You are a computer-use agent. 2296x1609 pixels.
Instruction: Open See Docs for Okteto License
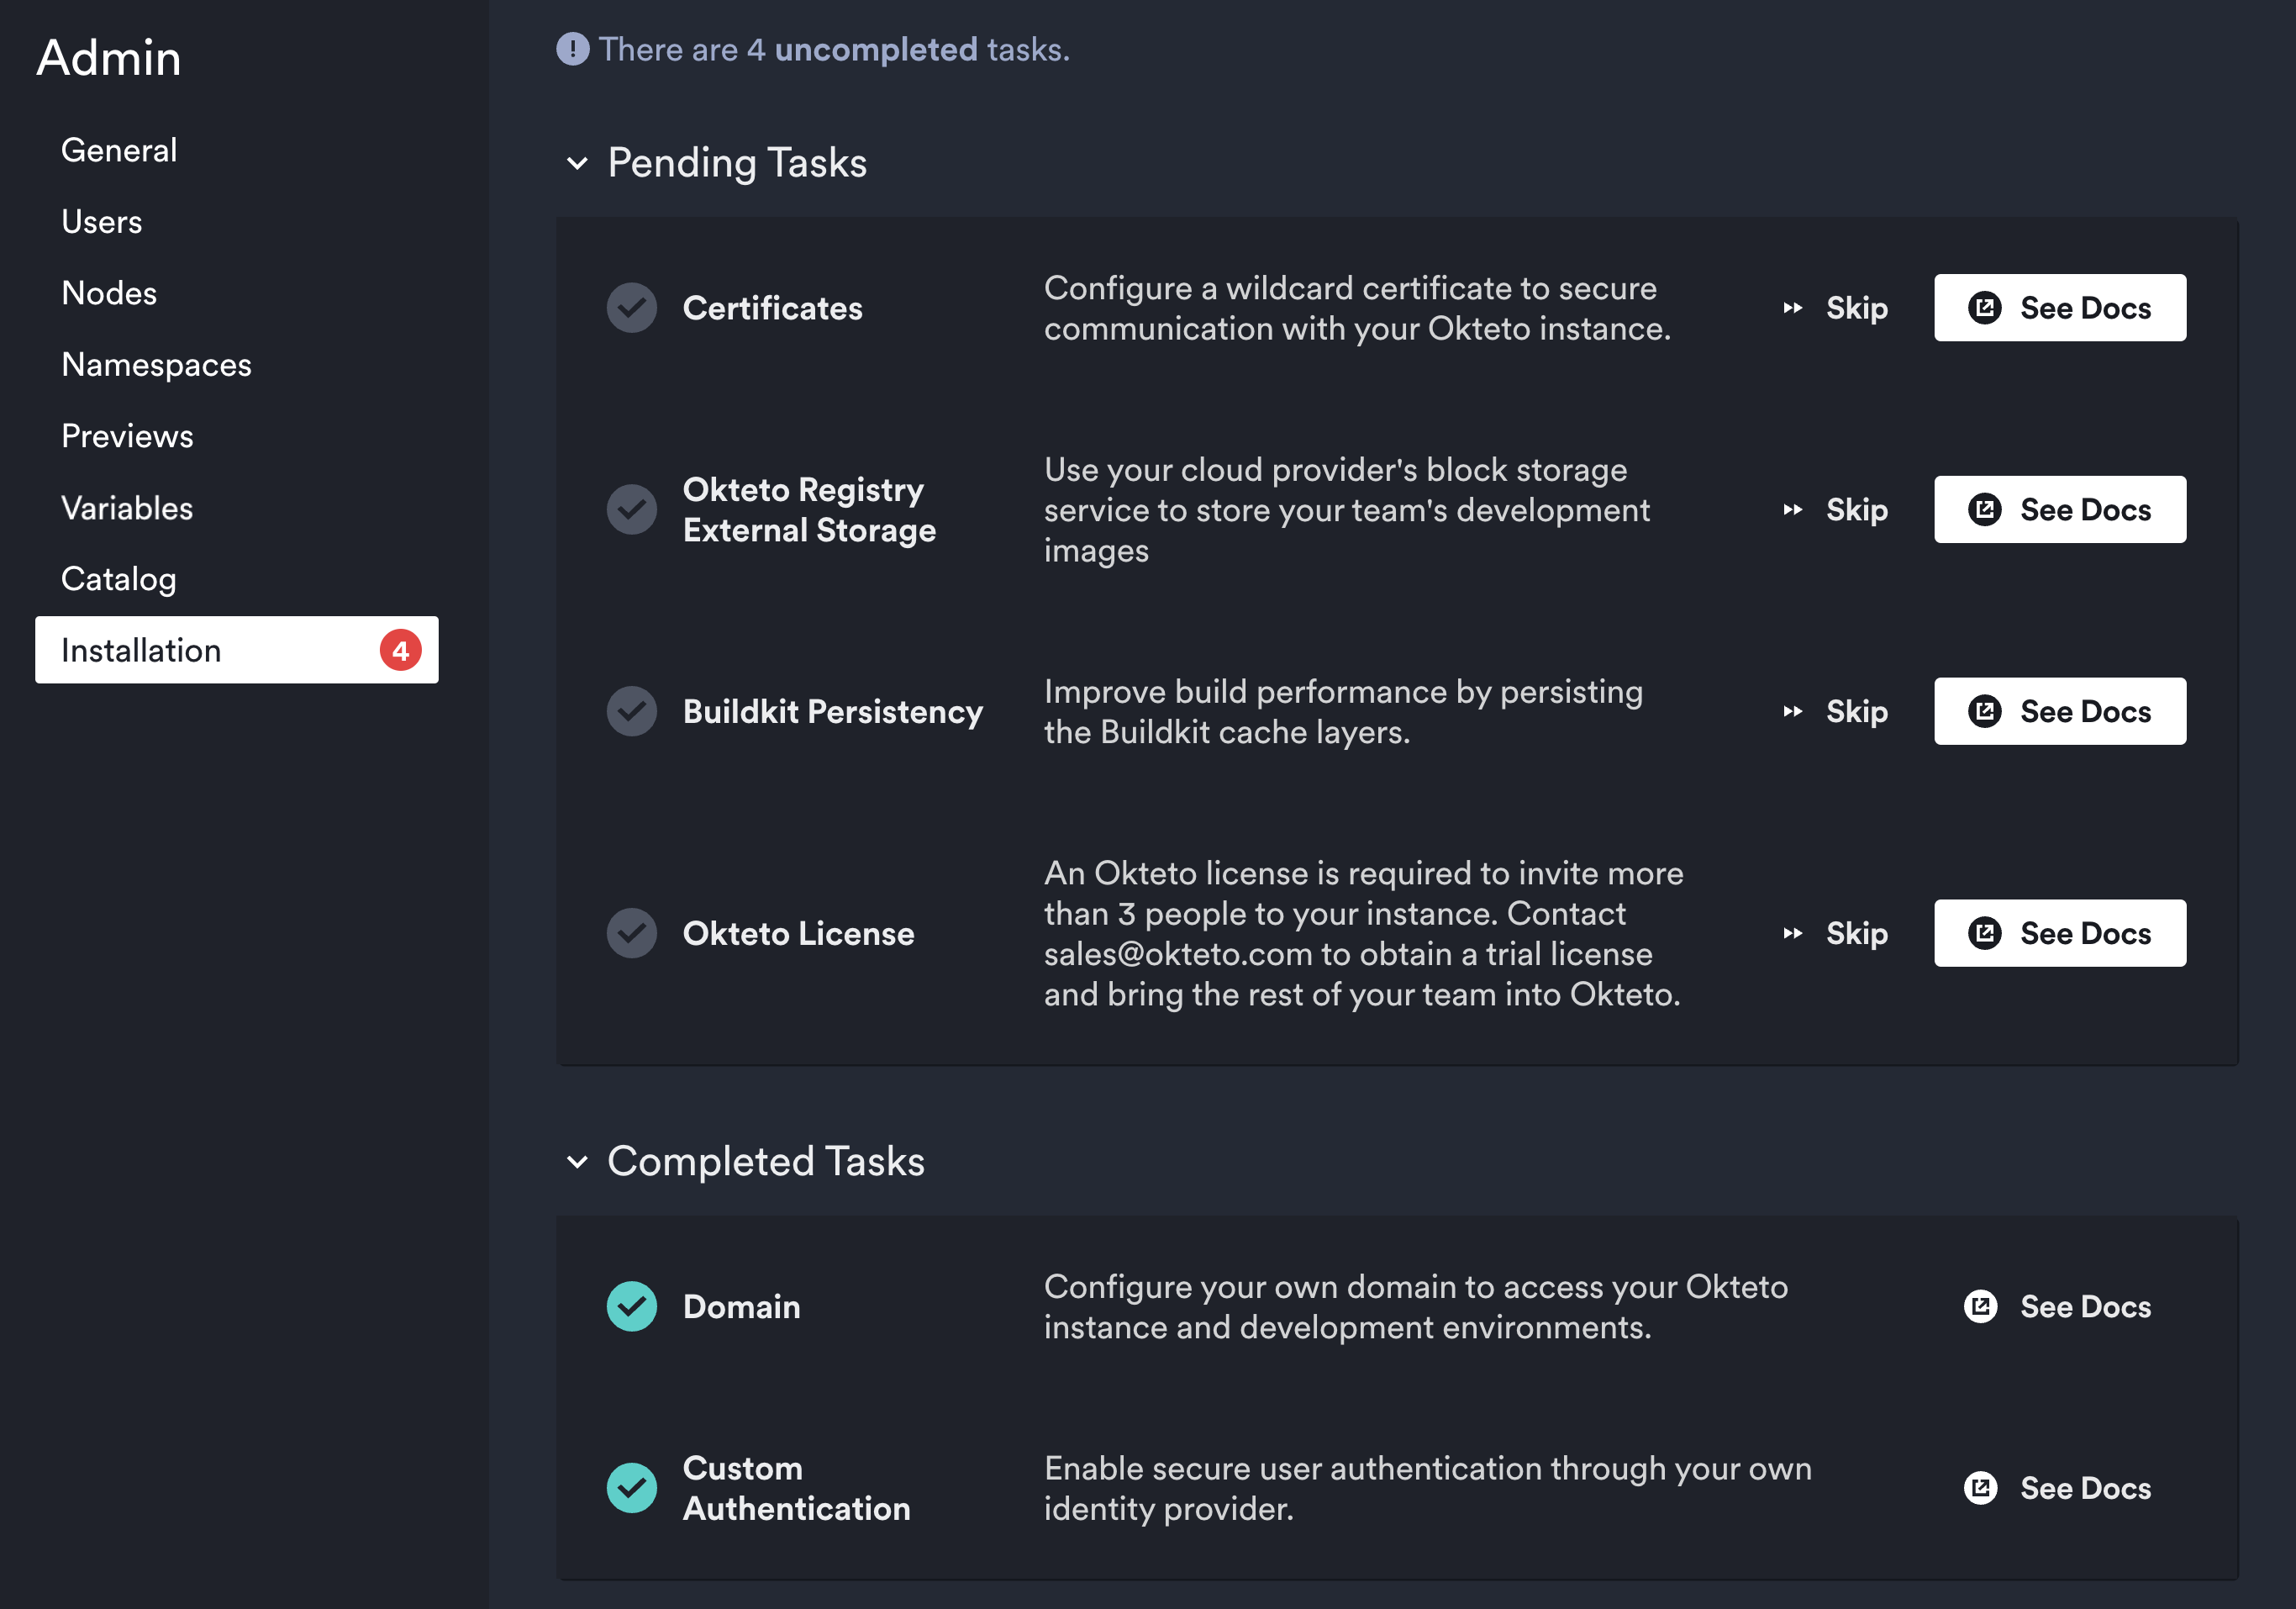[x=2060, y=933]
